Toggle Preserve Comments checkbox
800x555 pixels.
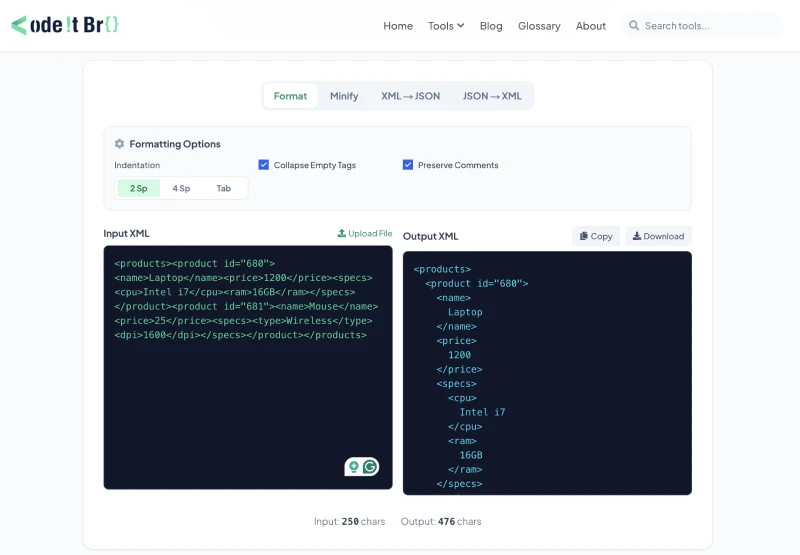(408, 165)
